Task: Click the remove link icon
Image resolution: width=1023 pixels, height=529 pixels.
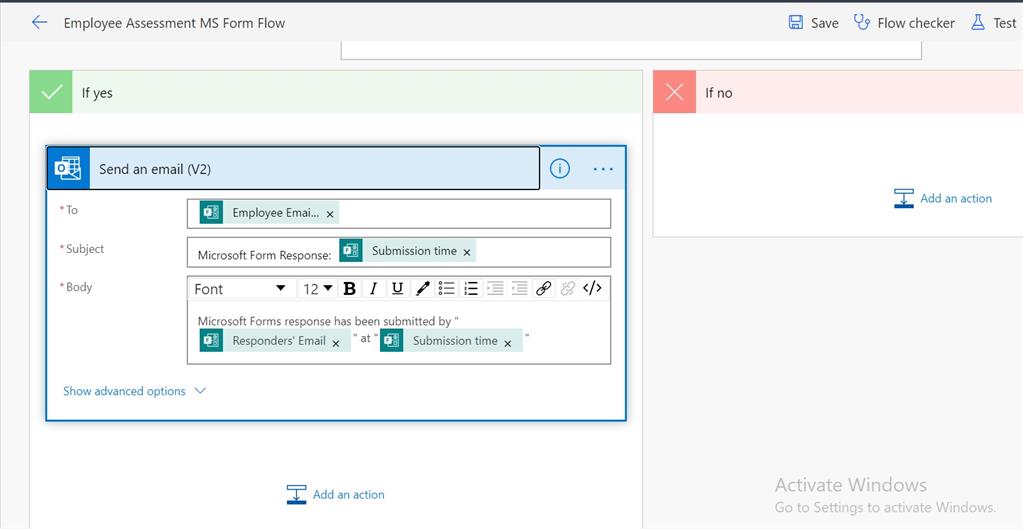Action: pyautogui.click(x=568, y=288)
